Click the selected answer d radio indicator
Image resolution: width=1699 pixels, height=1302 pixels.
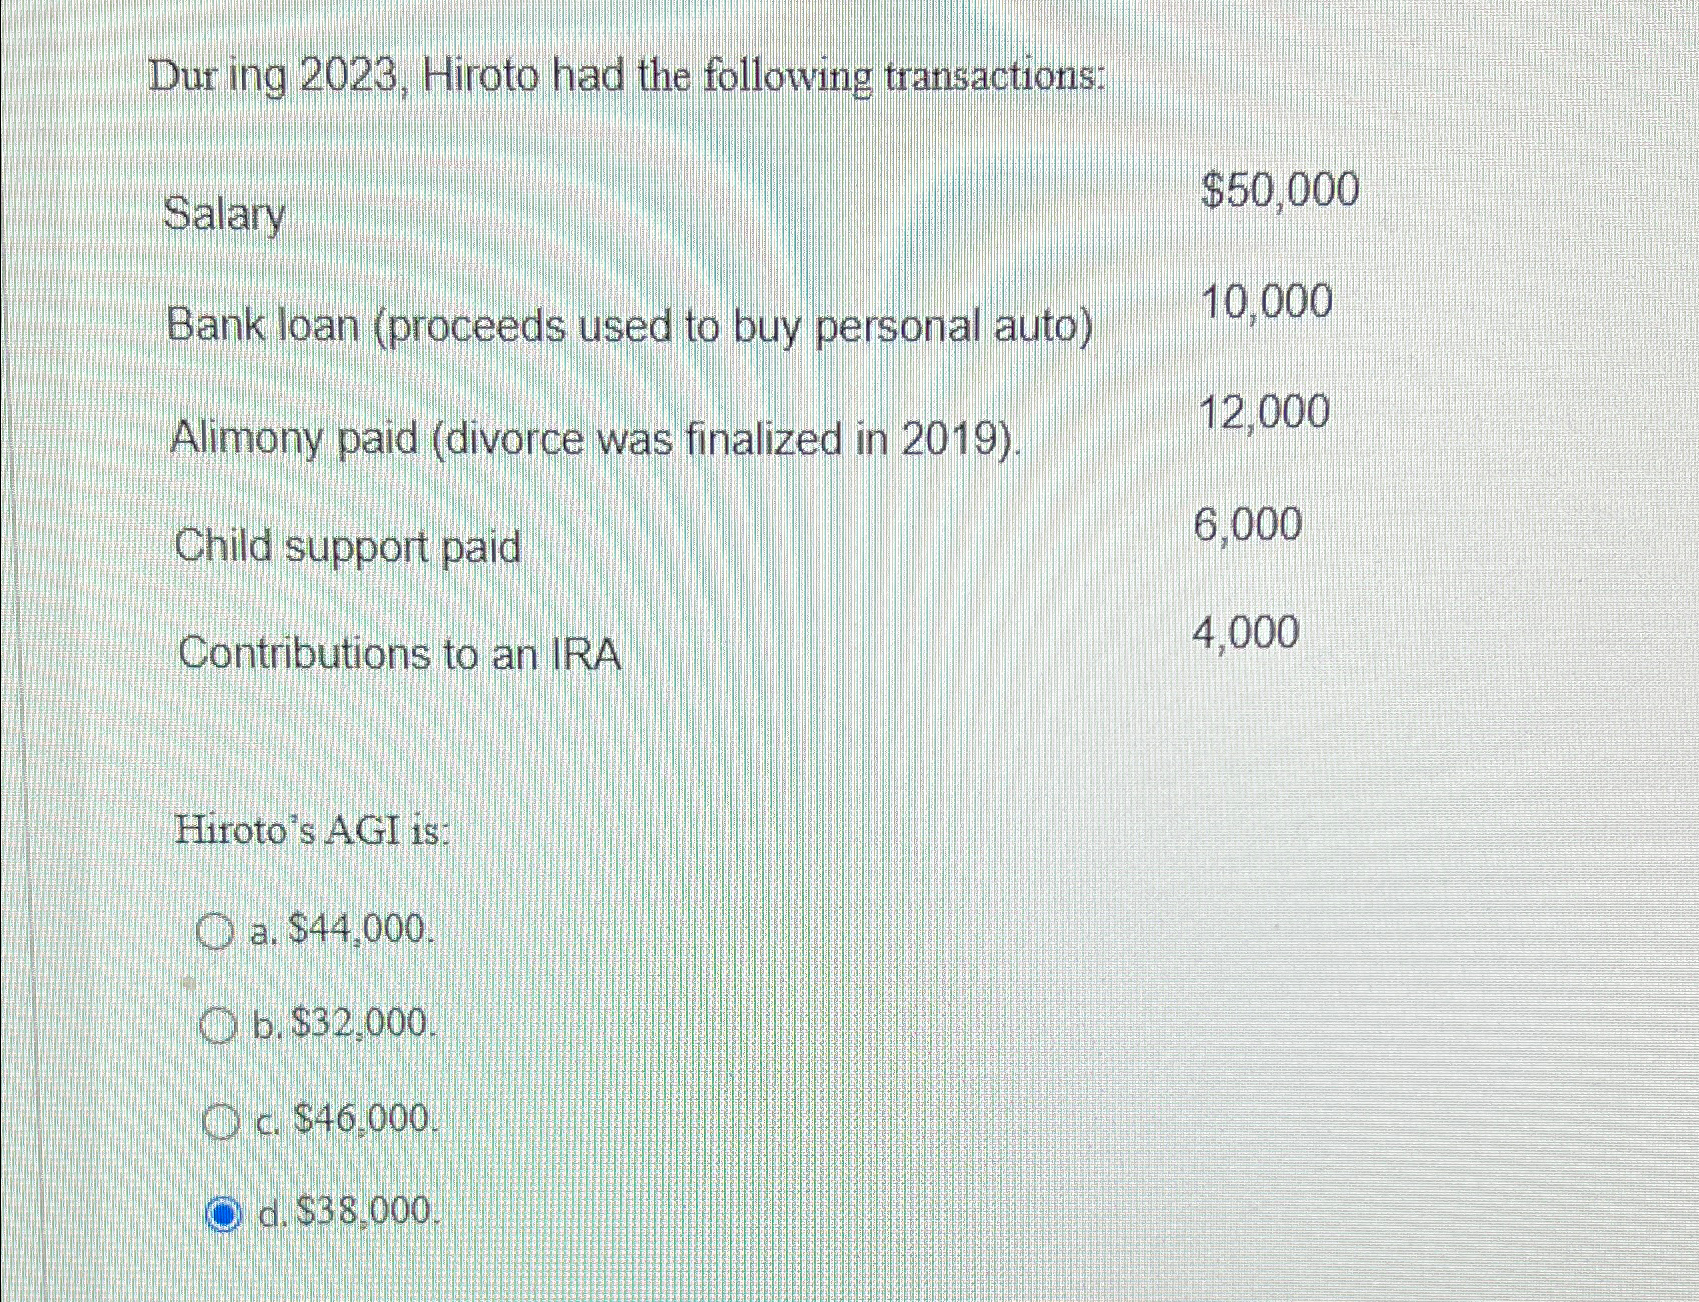[224, 1213]
